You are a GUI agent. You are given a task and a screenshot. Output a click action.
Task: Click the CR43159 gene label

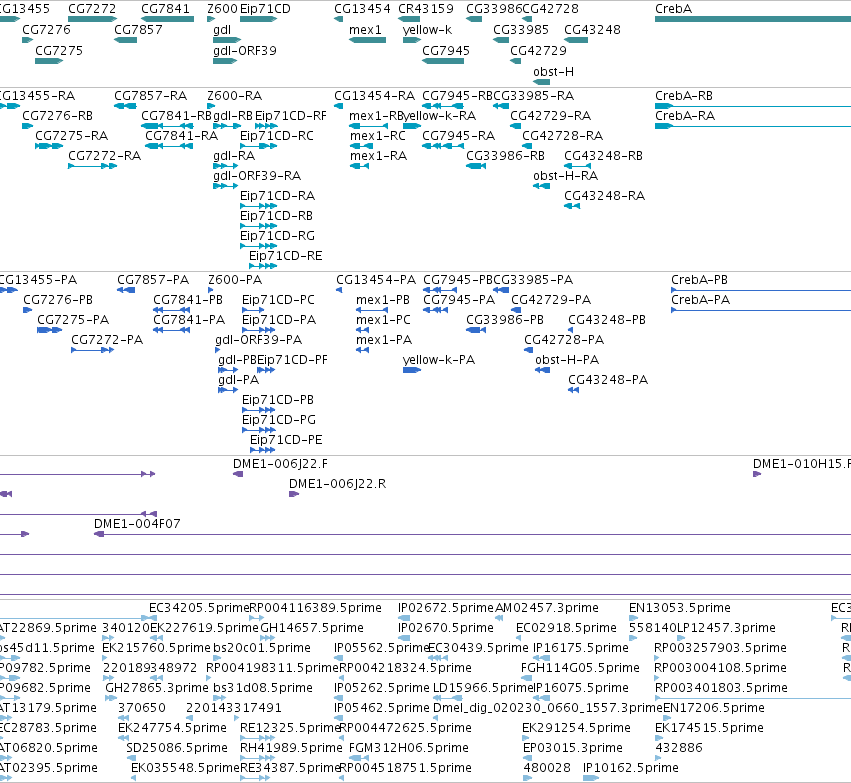pyautogui.click(x=426, y=9)
